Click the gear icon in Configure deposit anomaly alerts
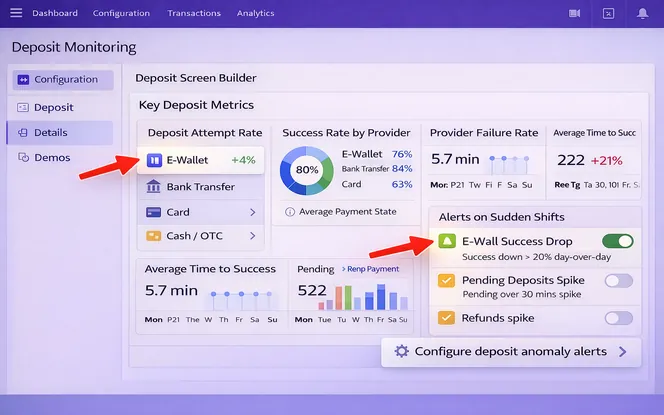The height and width of the screenshot is (415, 664). [401, 351]
